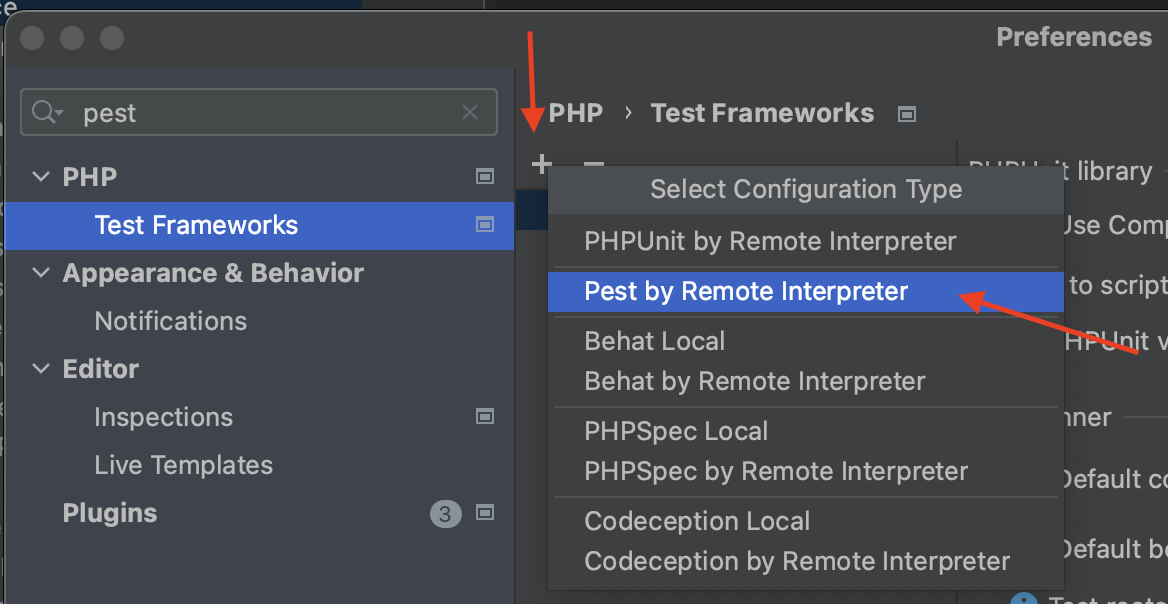Collapse the Editor section
Image resolution: width=1168 pixels, height=604 pixels.
tap(40, 369)
